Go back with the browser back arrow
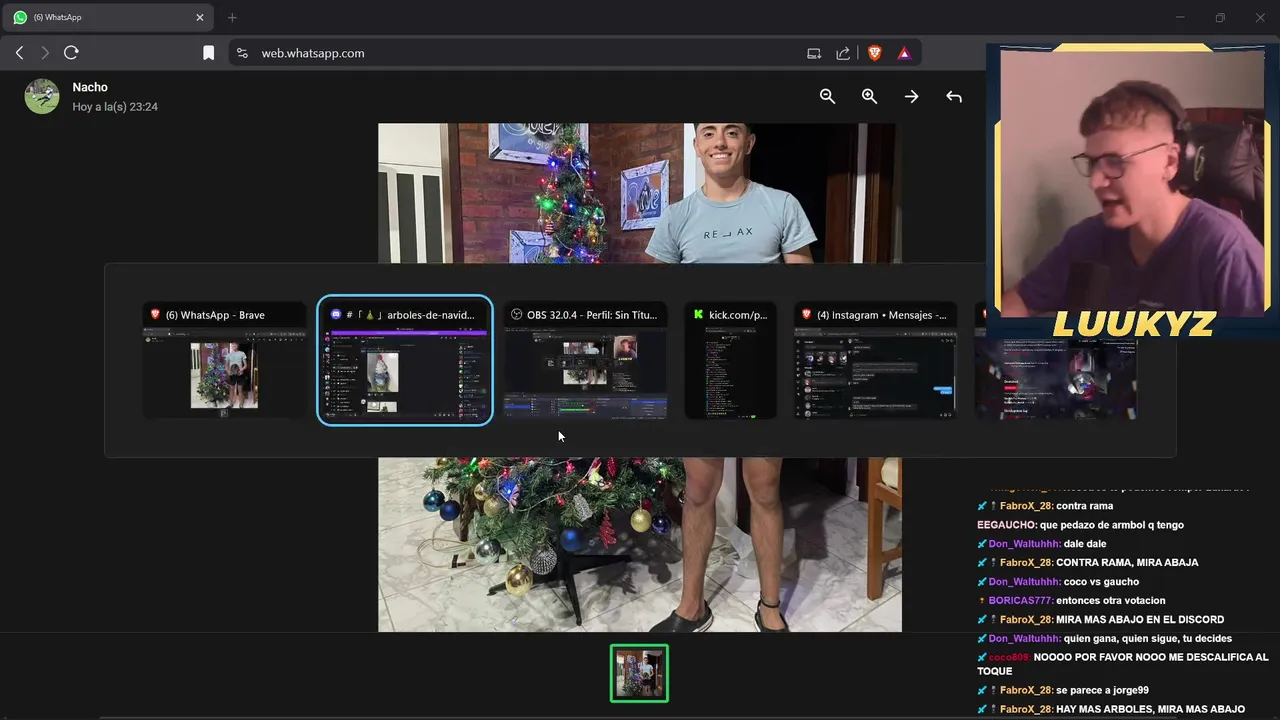Screen dimensions: 1280x720 (x=19, y=53)
